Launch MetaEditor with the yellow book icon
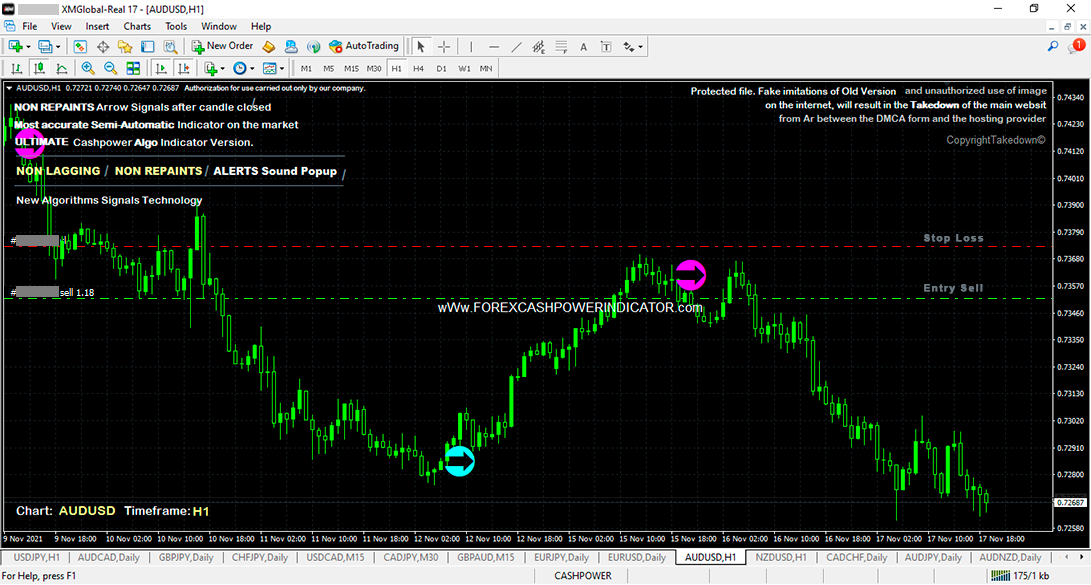1091x585 pixels. 269,47
